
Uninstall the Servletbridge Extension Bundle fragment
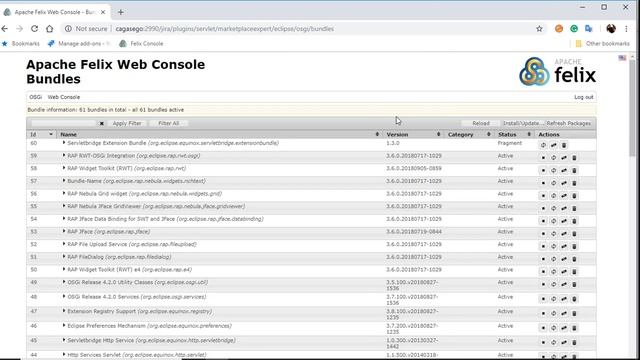564,145
